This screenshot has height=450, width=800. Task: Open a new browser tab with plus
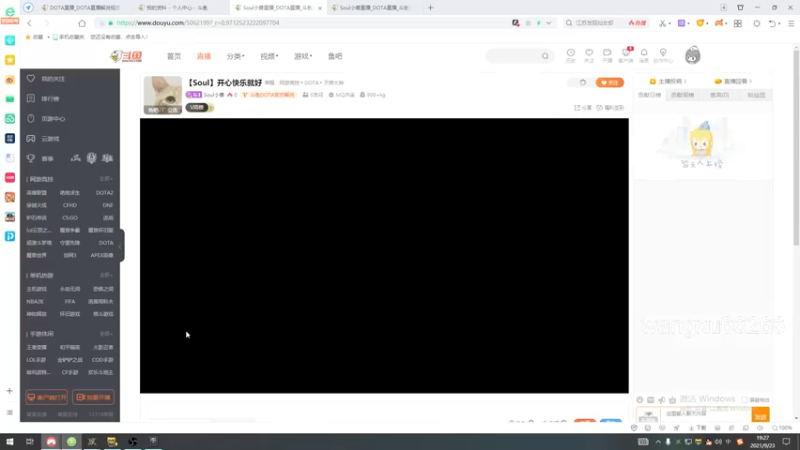point(430,8)
